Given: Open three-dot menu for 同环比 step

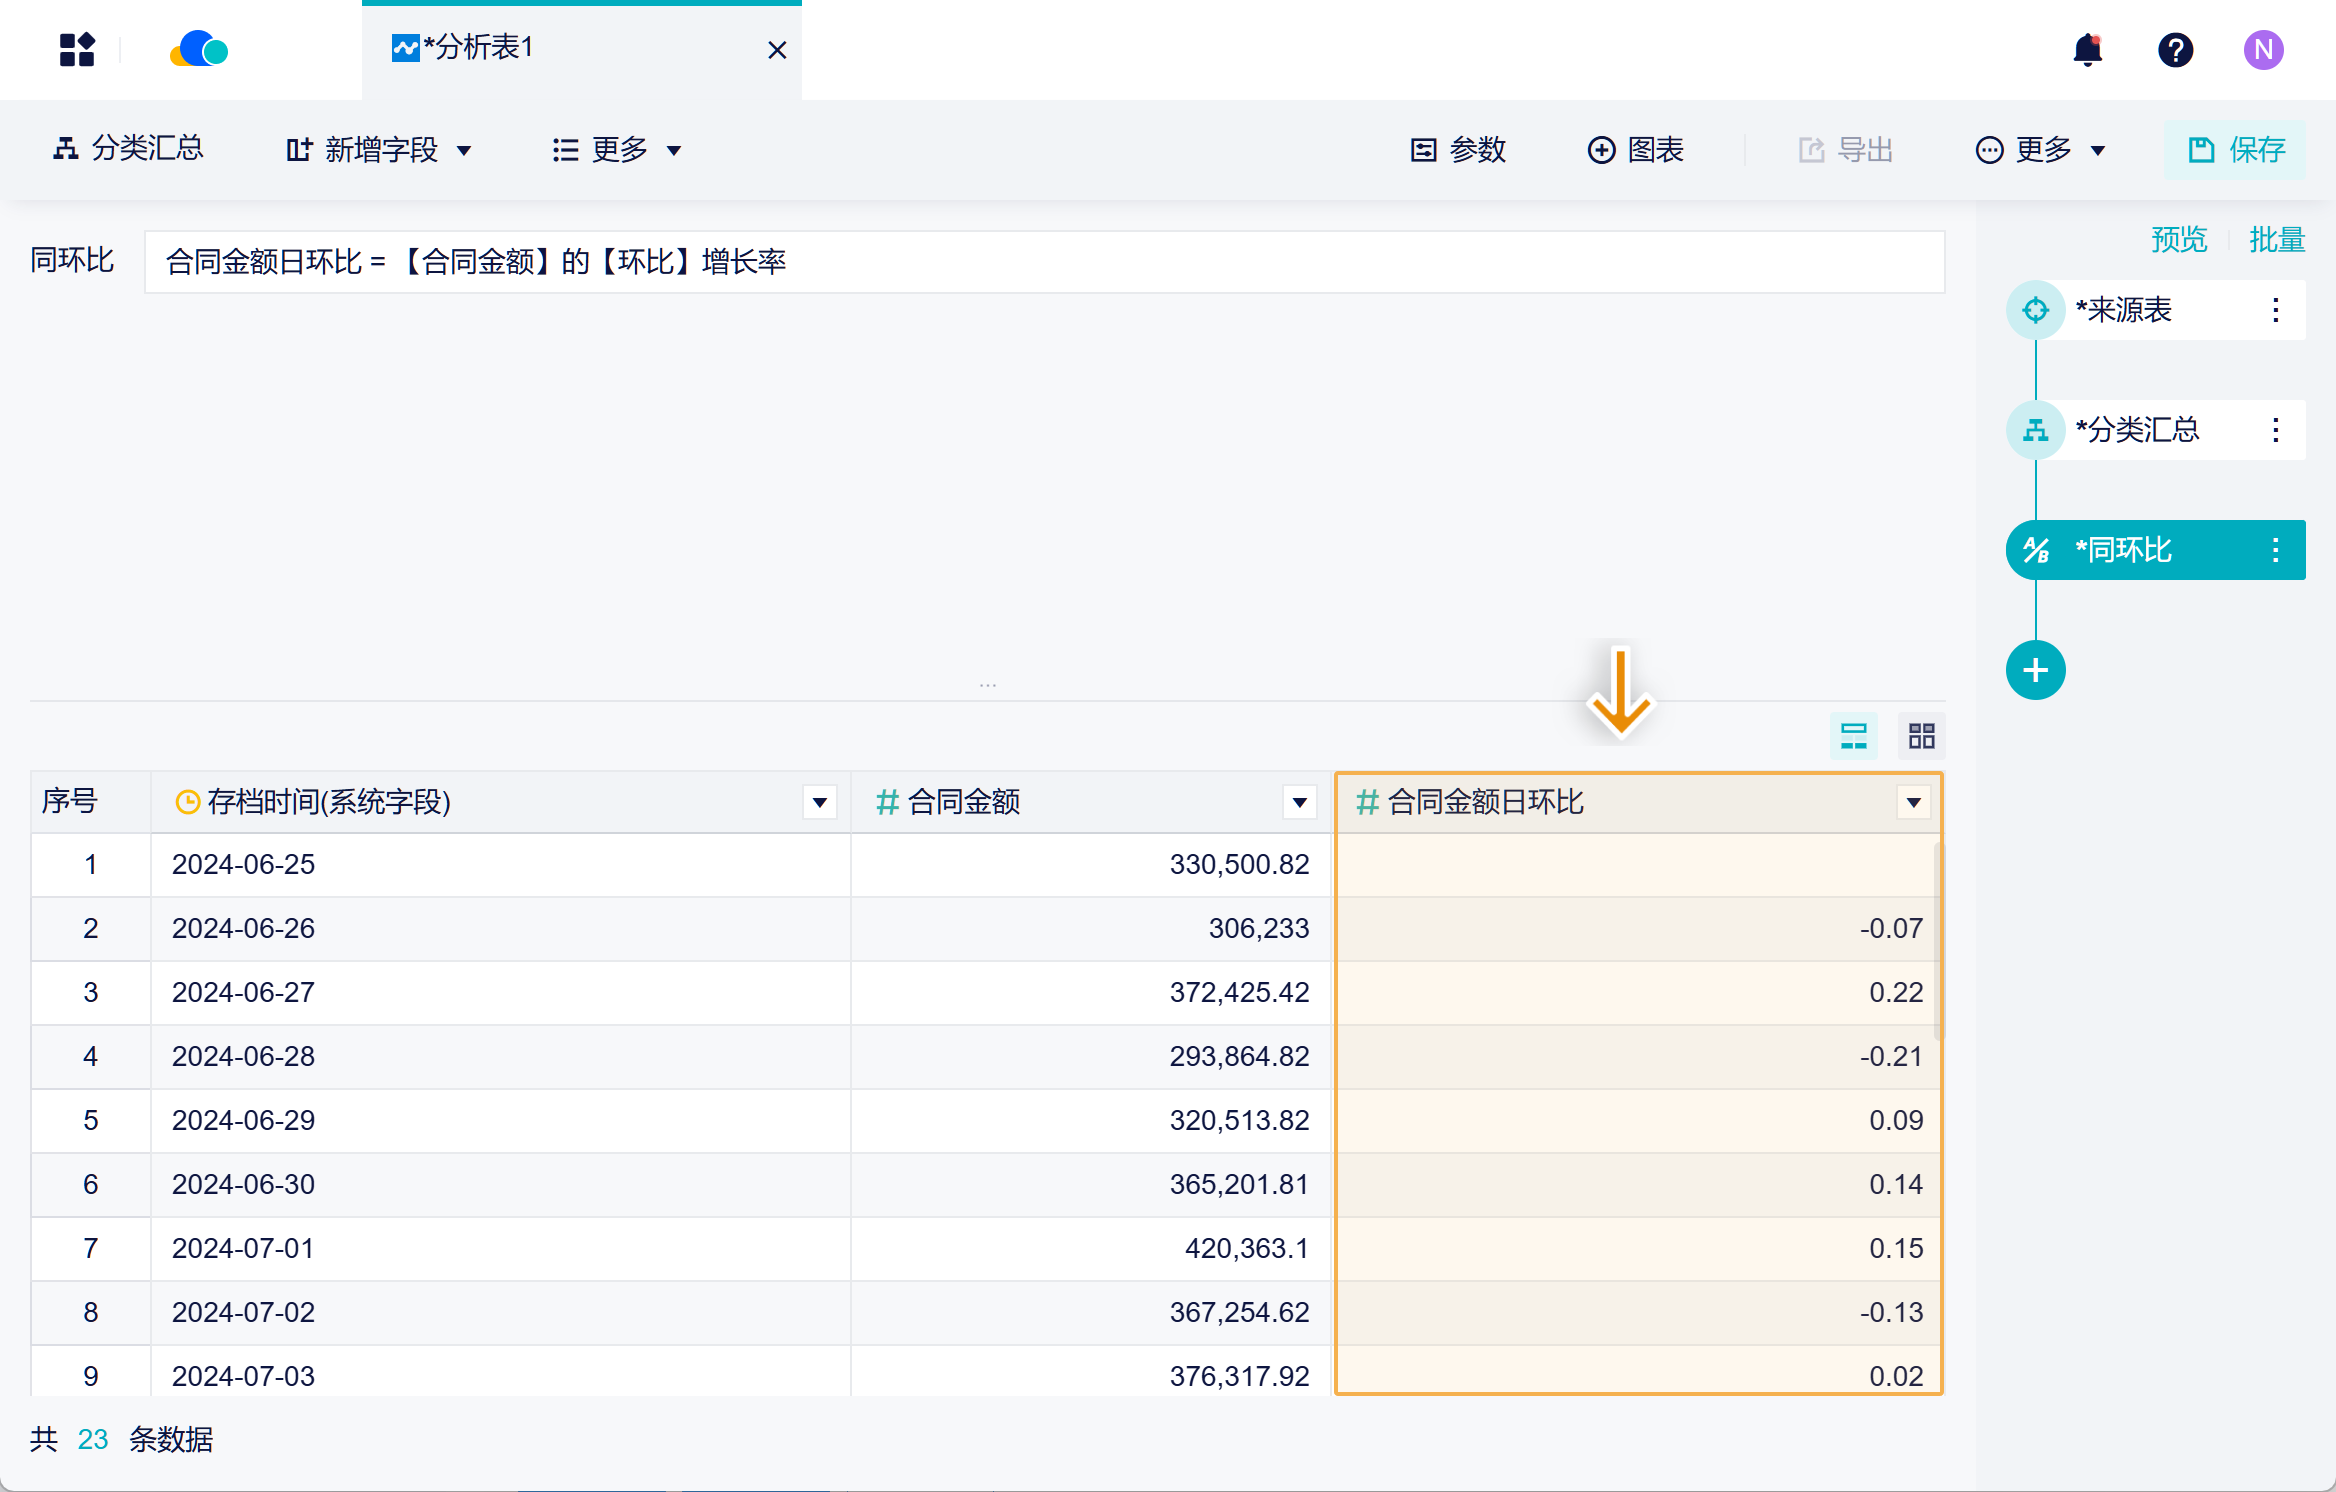Looking at the screenshot, I should 2275,550.
